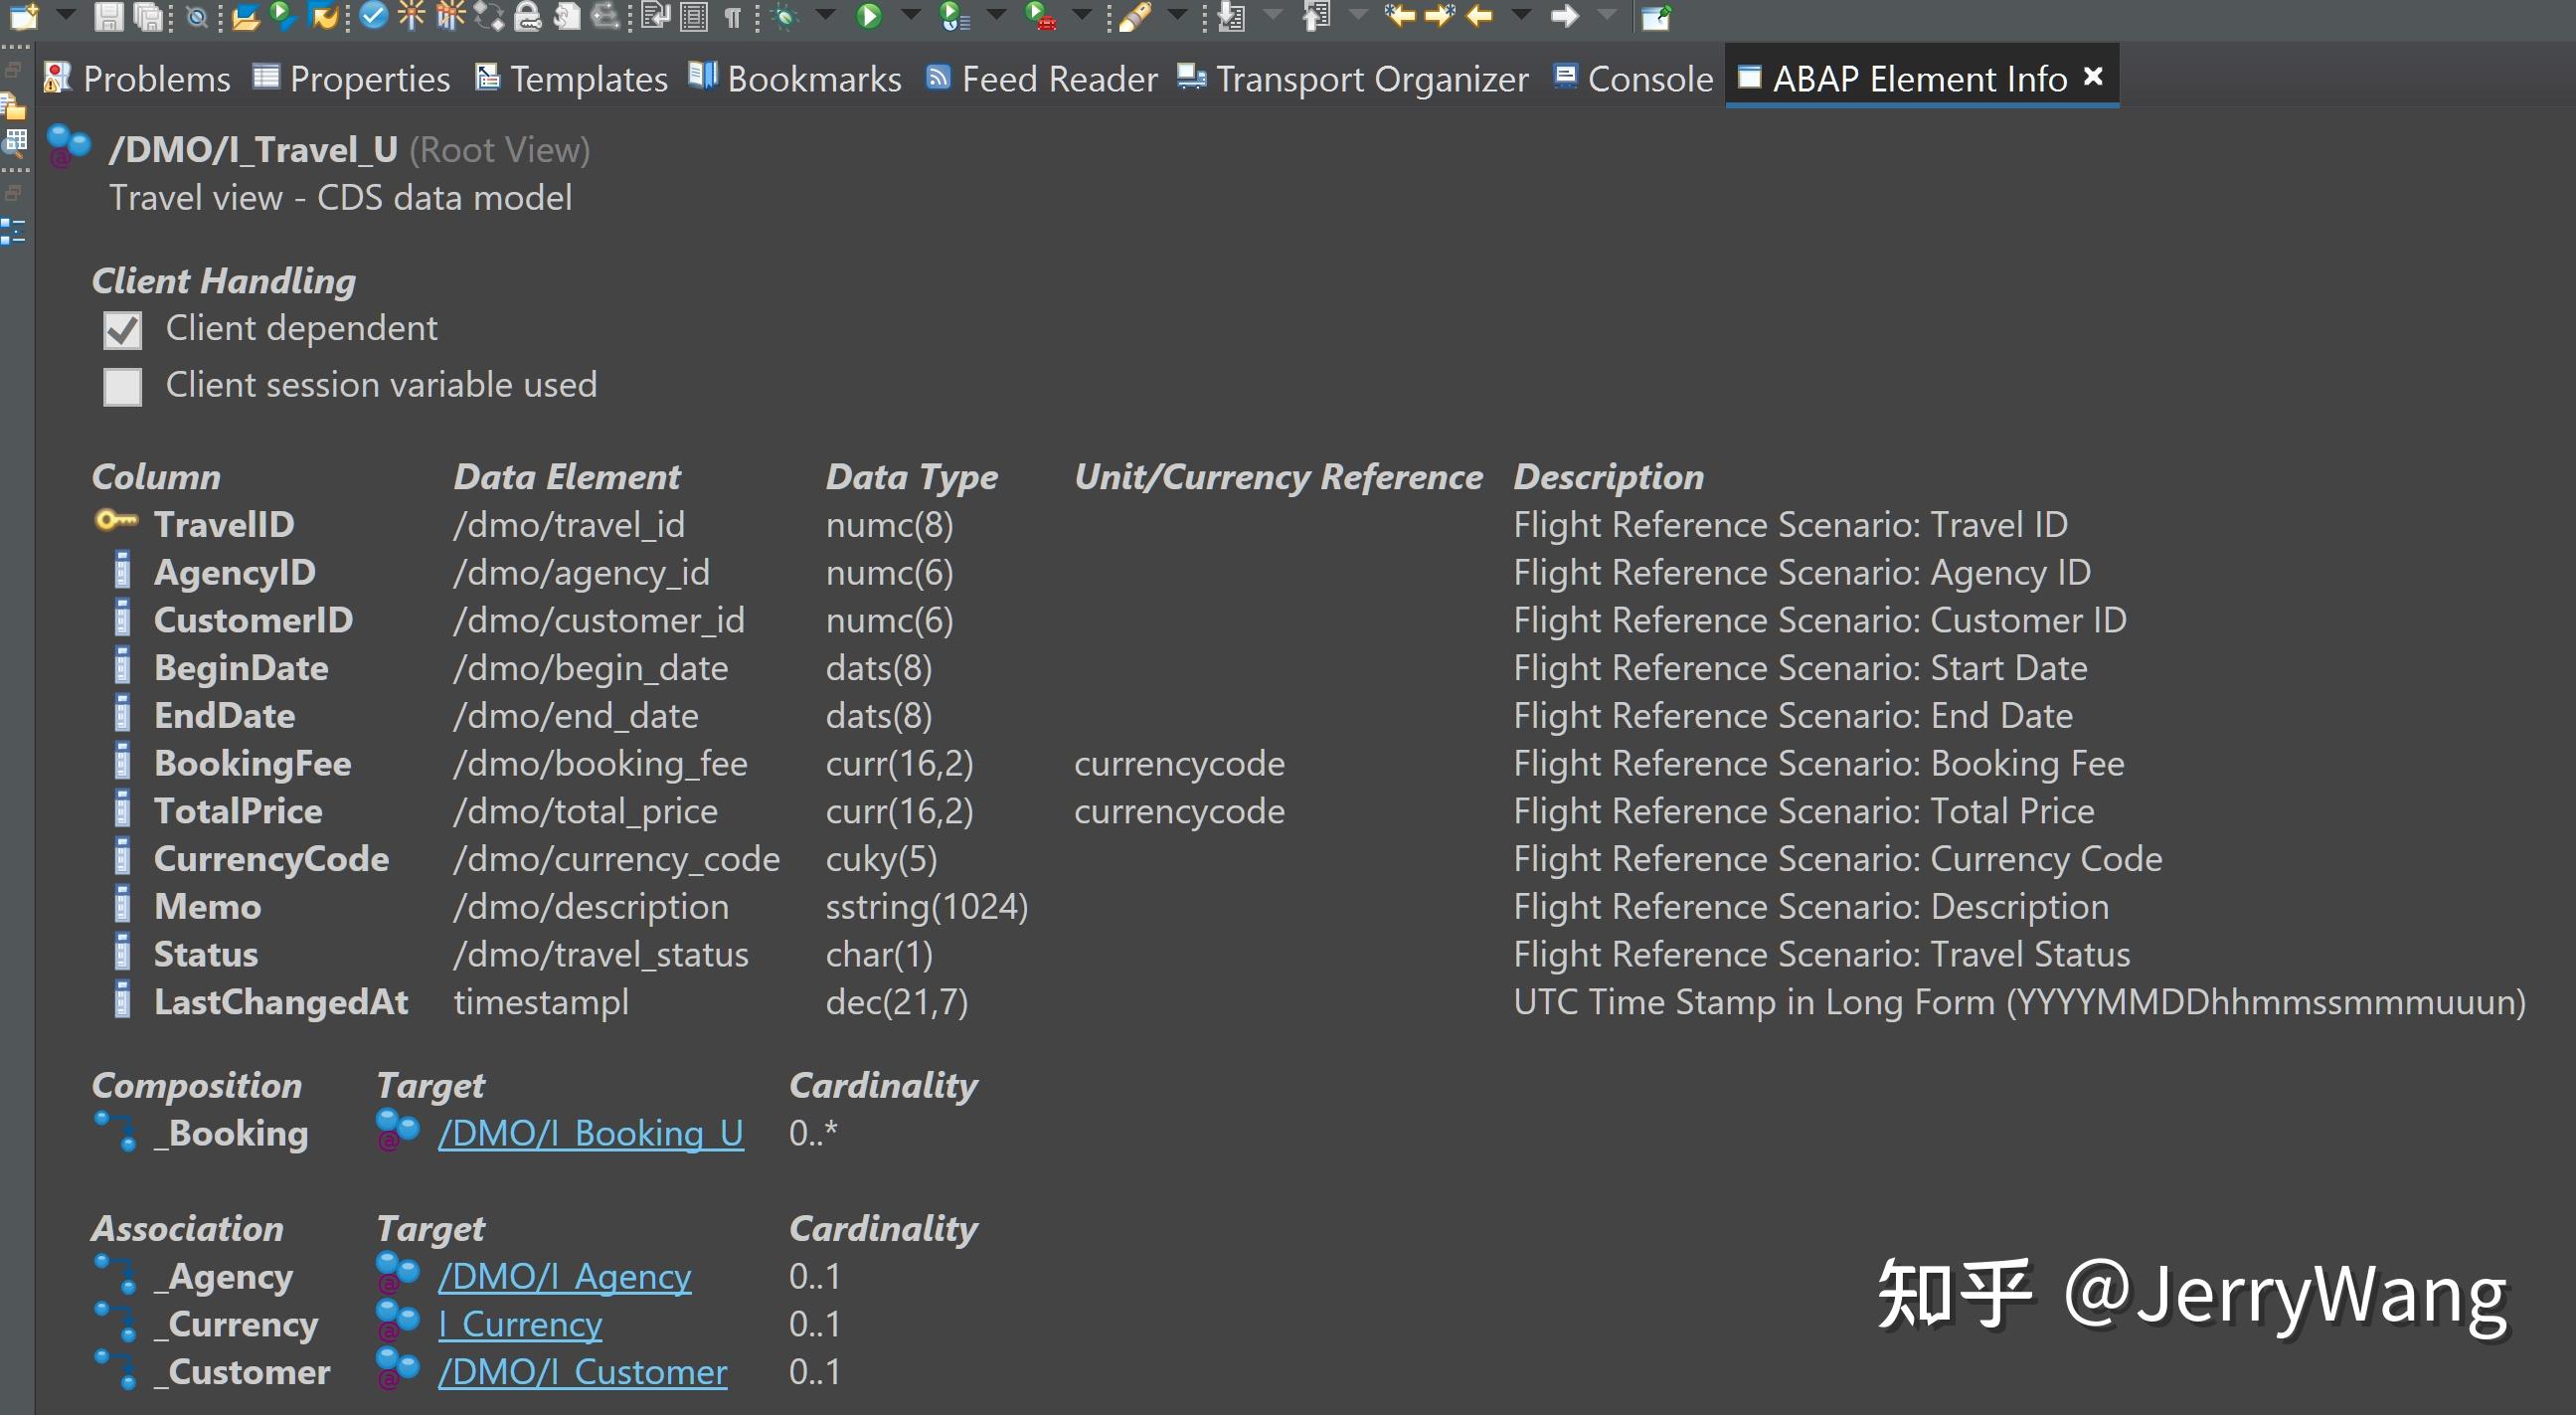Screen dimensions: 2576x1415
Task: Switch to the Transport Organizer tab
Action: click(x=1373, y=78)
